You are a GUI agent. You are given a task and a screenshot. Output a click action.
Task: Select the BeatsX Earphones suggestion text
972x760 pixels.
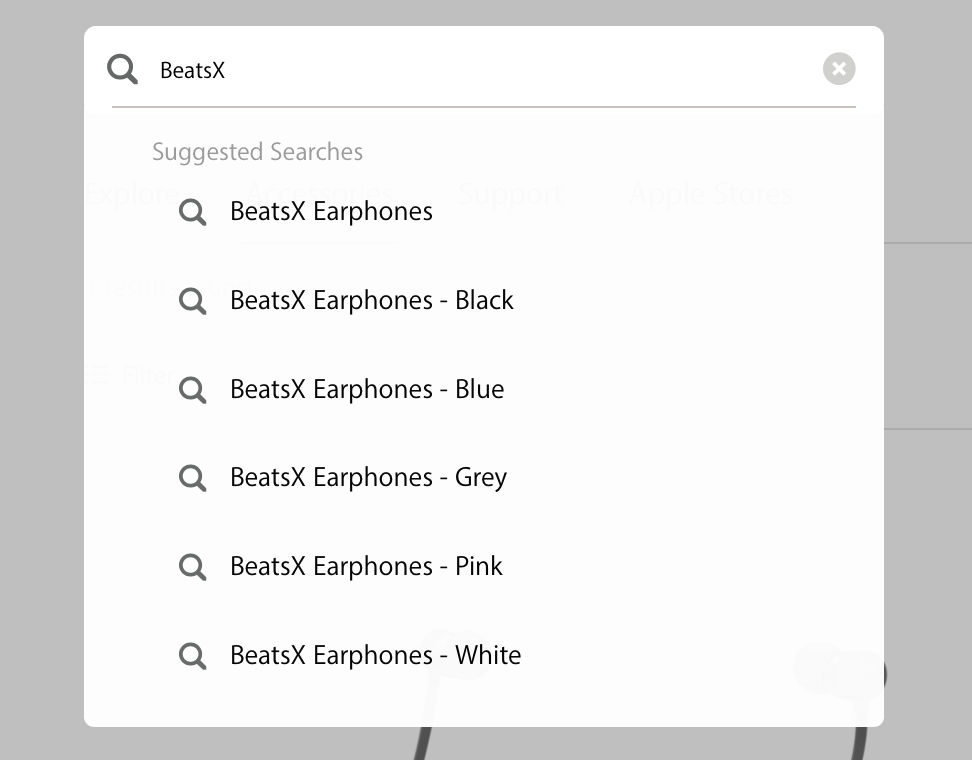click(x=331, y=211)
